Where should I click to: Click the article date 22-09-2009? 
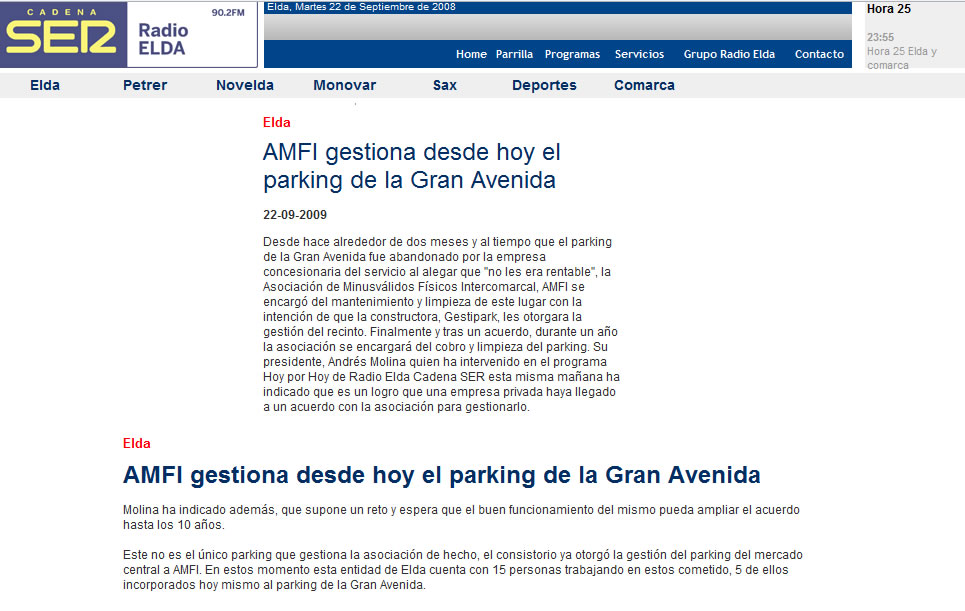[295, 215]
